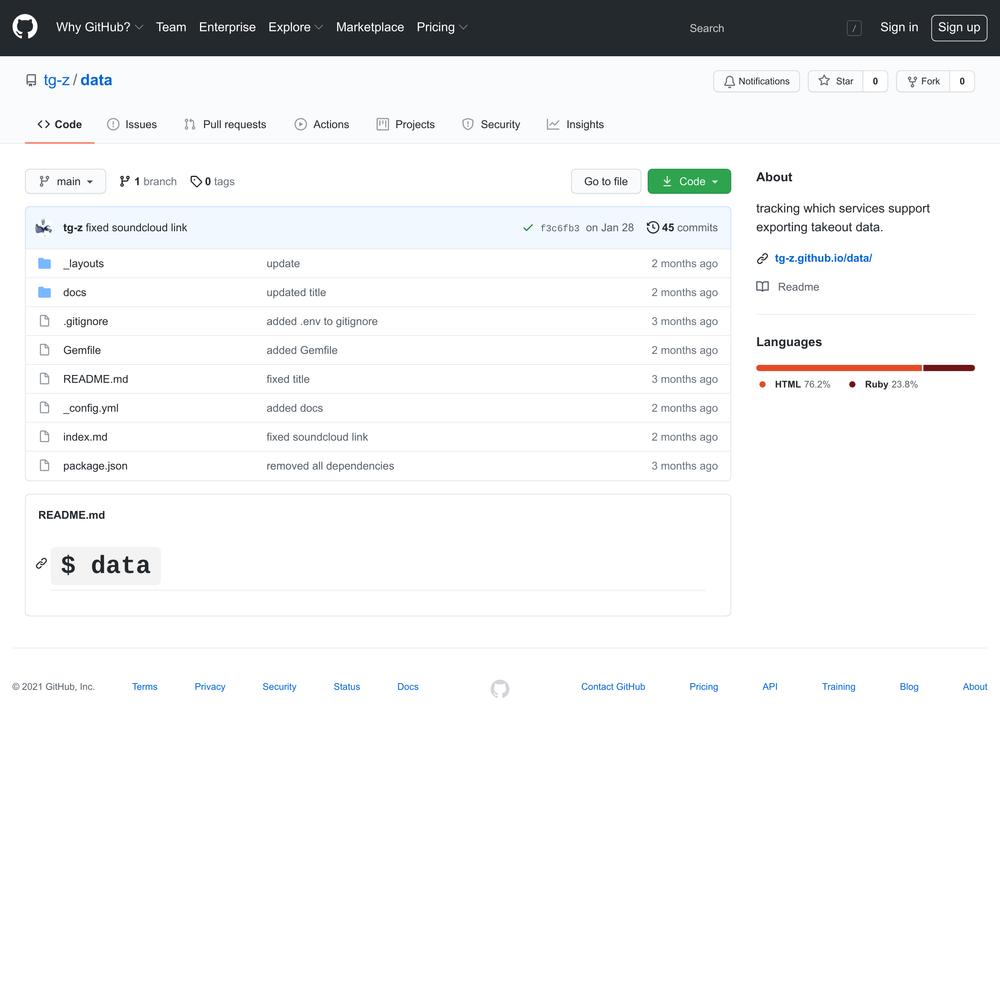The height and width of the screenshot is (1000, 1000).
Task: Open the index.md file
Action: [85, 437]
